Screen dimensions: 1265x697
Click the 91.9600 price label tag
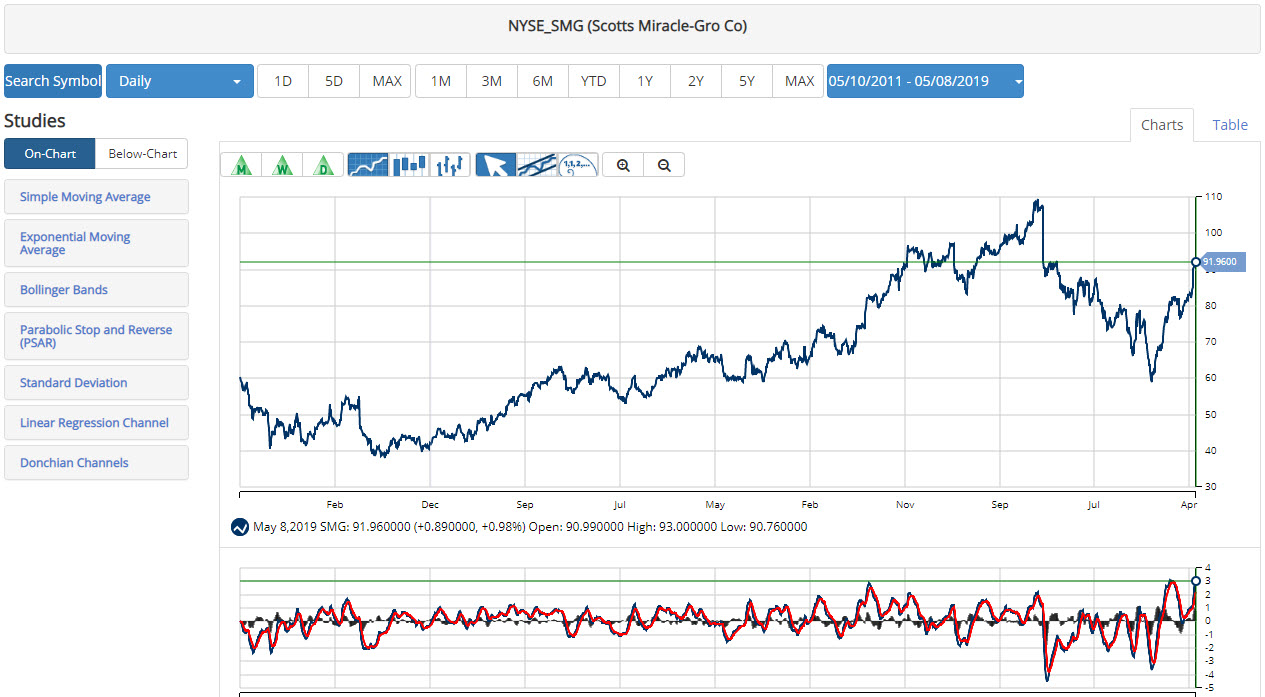click(x=1224, y=262)
